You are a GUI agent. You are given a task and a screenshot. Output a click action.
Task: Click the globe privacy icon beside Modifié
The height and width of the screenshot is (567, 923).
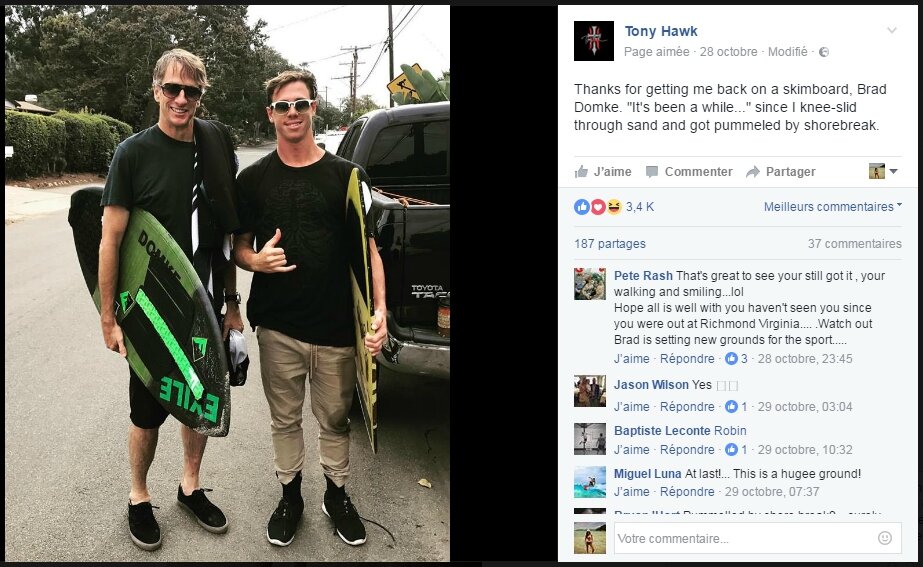click(x=824, y=52)
